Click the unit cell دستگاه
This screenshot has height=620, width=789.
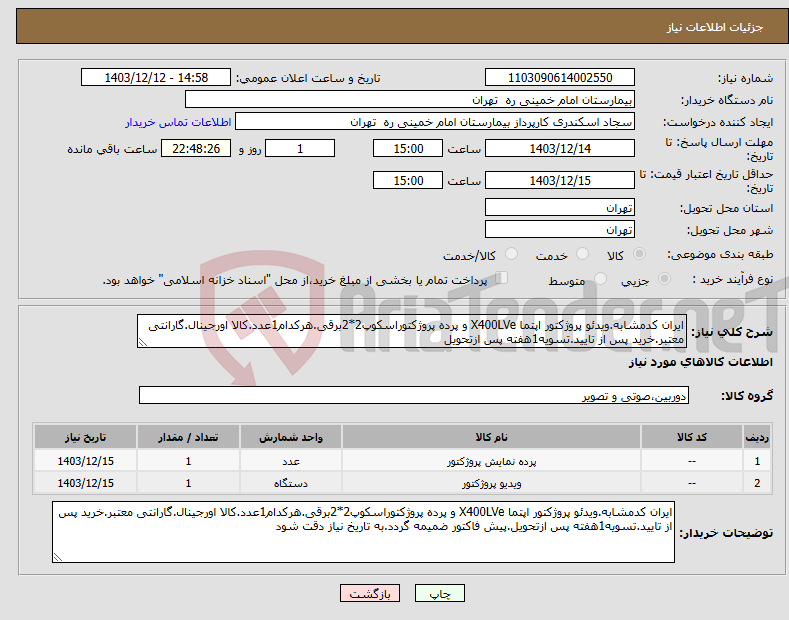click(x=291, y=484)
